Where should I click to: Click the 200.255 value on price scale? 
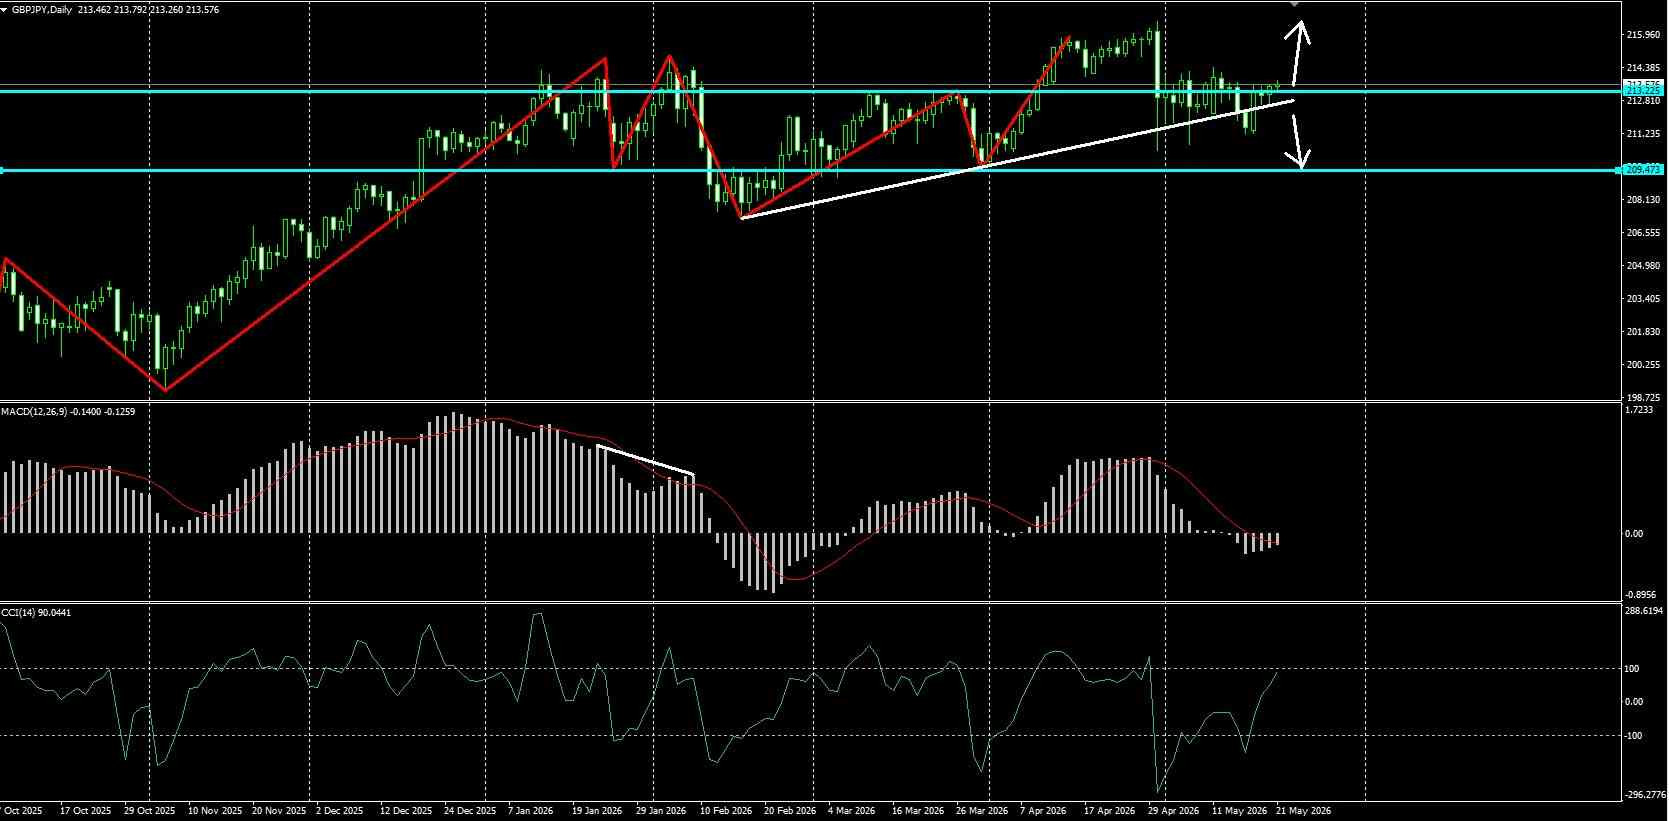click(1643, 365)
